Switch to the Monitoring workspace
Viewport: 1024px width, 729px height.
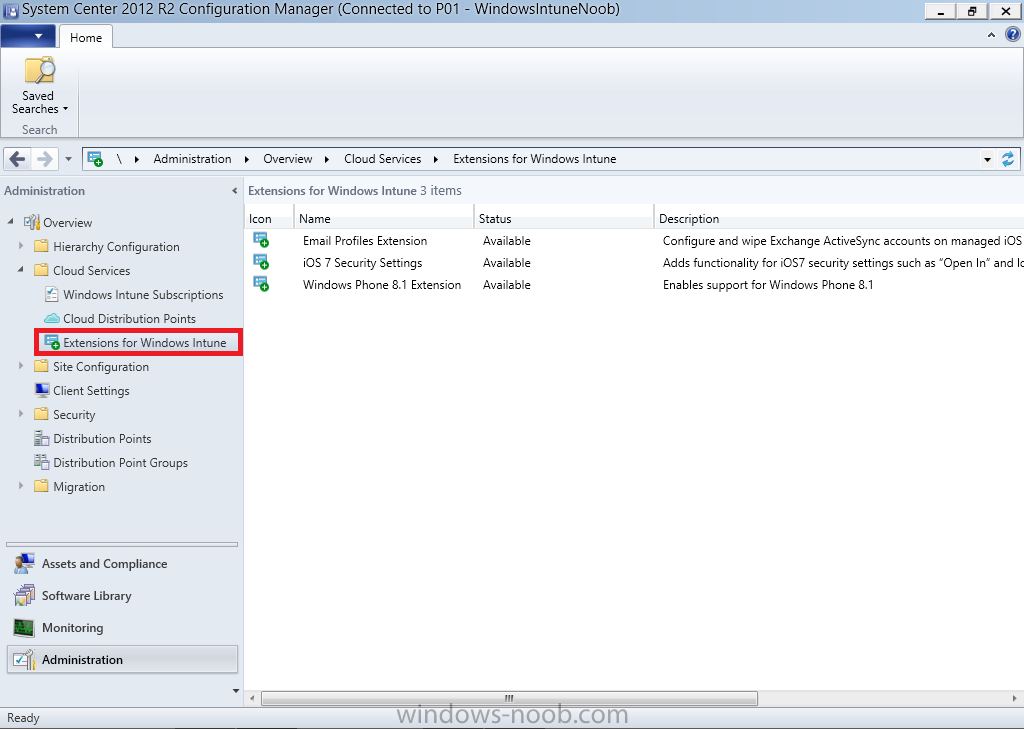coord(122,628)
